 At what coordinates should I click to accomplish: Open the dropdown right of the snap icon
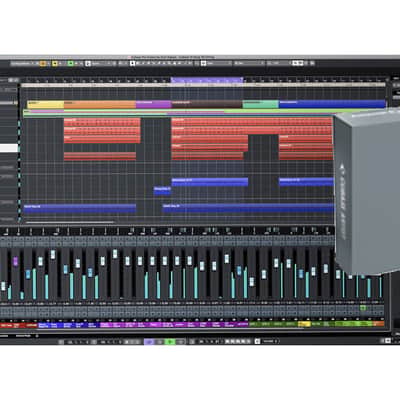coord(219,63)
